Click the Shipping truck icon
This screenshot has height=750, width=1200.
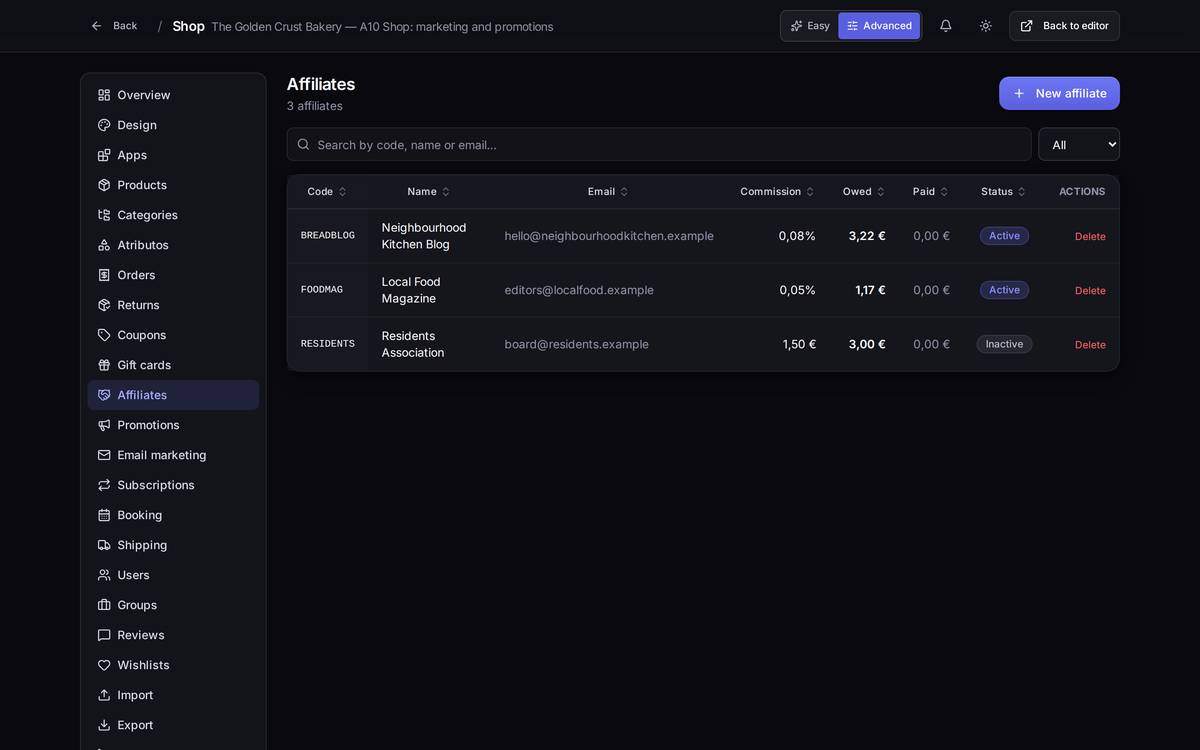[x=104, y=545]
